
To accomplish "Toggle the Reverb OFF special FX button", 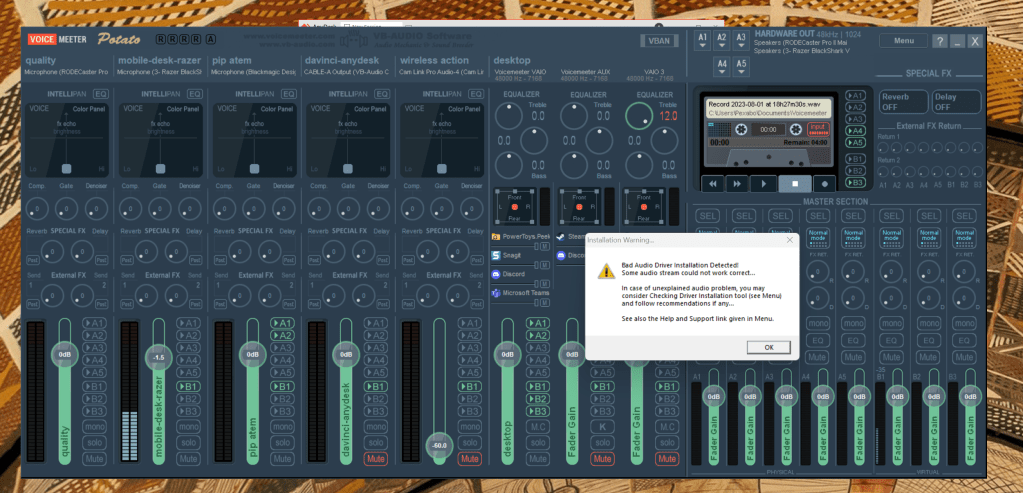I will coord(904,102).
